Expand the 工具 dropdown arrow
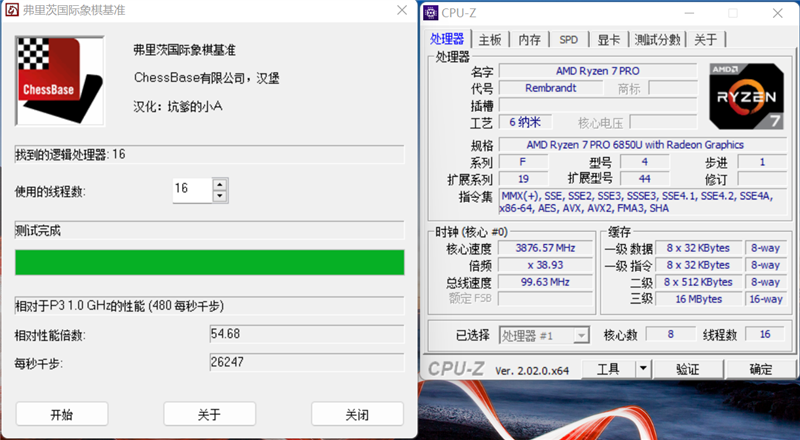 tap(643, 369)
